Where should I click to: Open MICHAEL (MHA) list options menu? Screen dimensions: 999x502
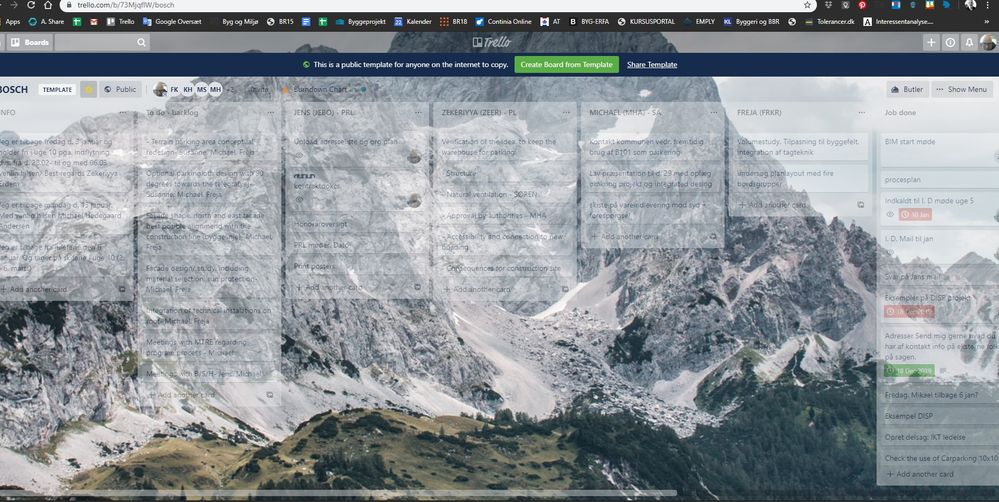(x=714, y=113)
